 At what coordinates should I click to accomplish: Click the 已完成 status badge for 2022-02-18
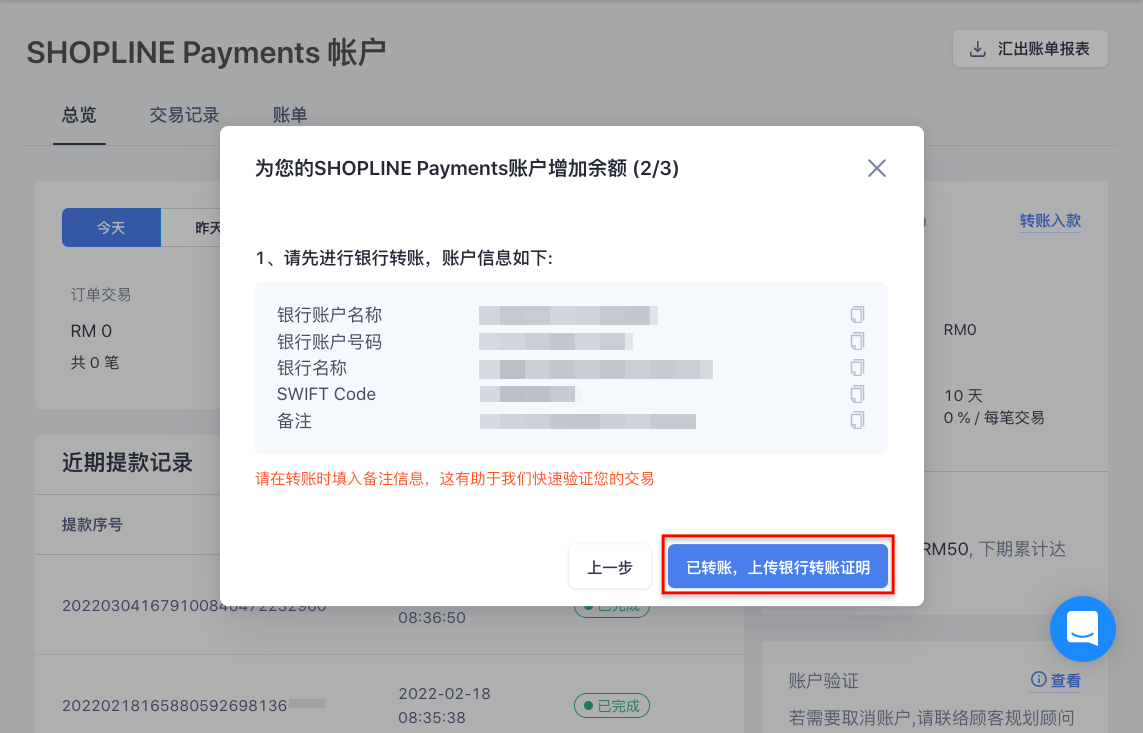[612, 705]
